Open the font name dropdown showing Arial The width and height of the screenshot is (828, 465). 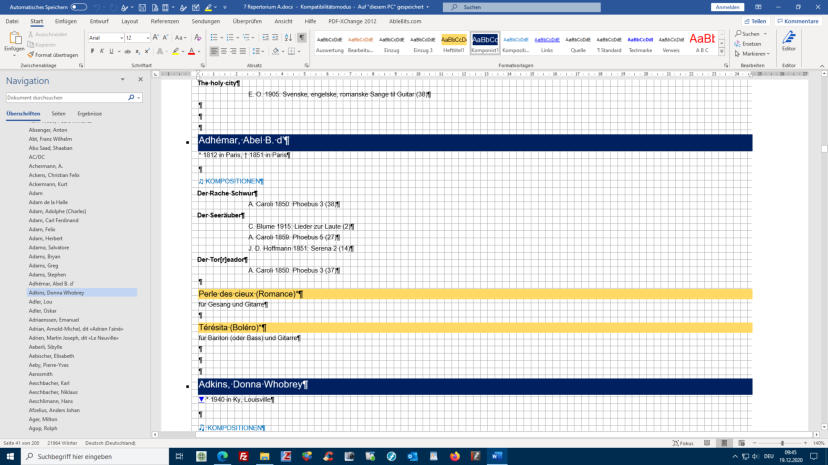(105, 38)
